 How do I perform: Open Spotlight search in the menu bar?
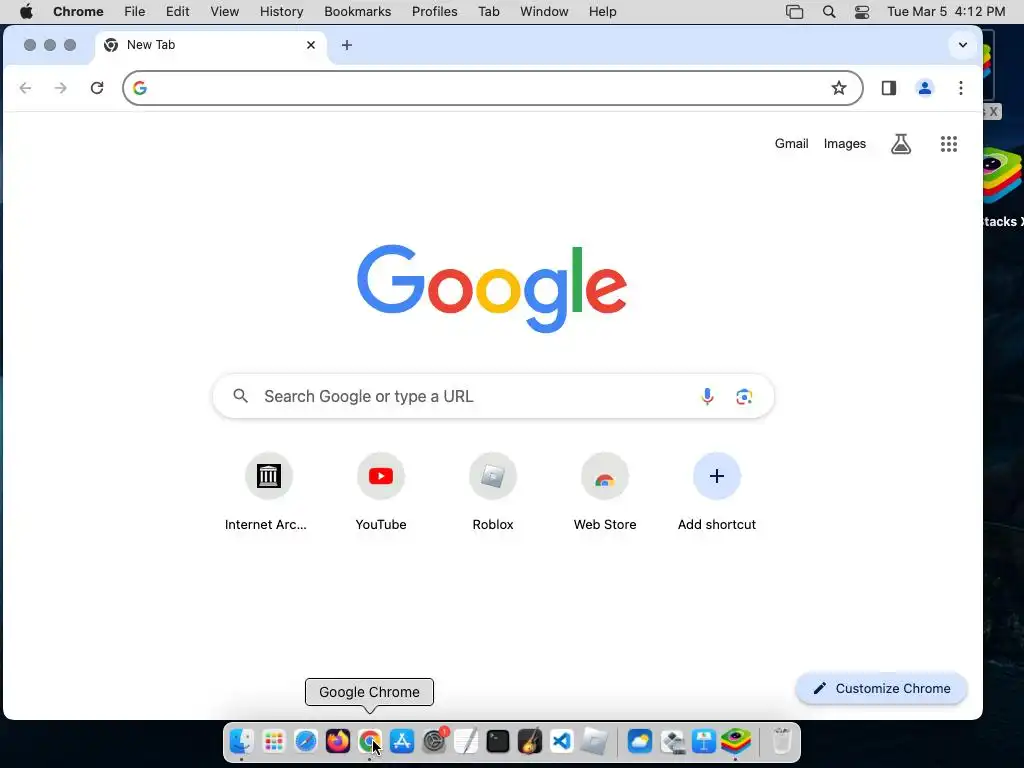[x=829, y=12]
